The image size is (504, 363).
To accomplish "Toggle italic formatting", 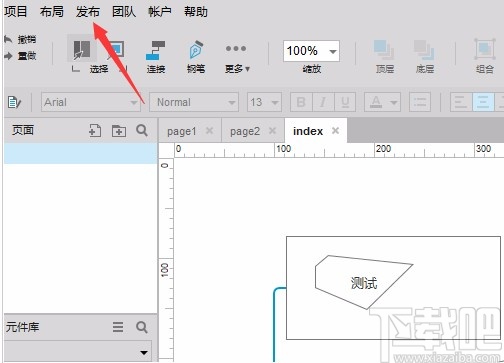I will click(x=323, y=102).
